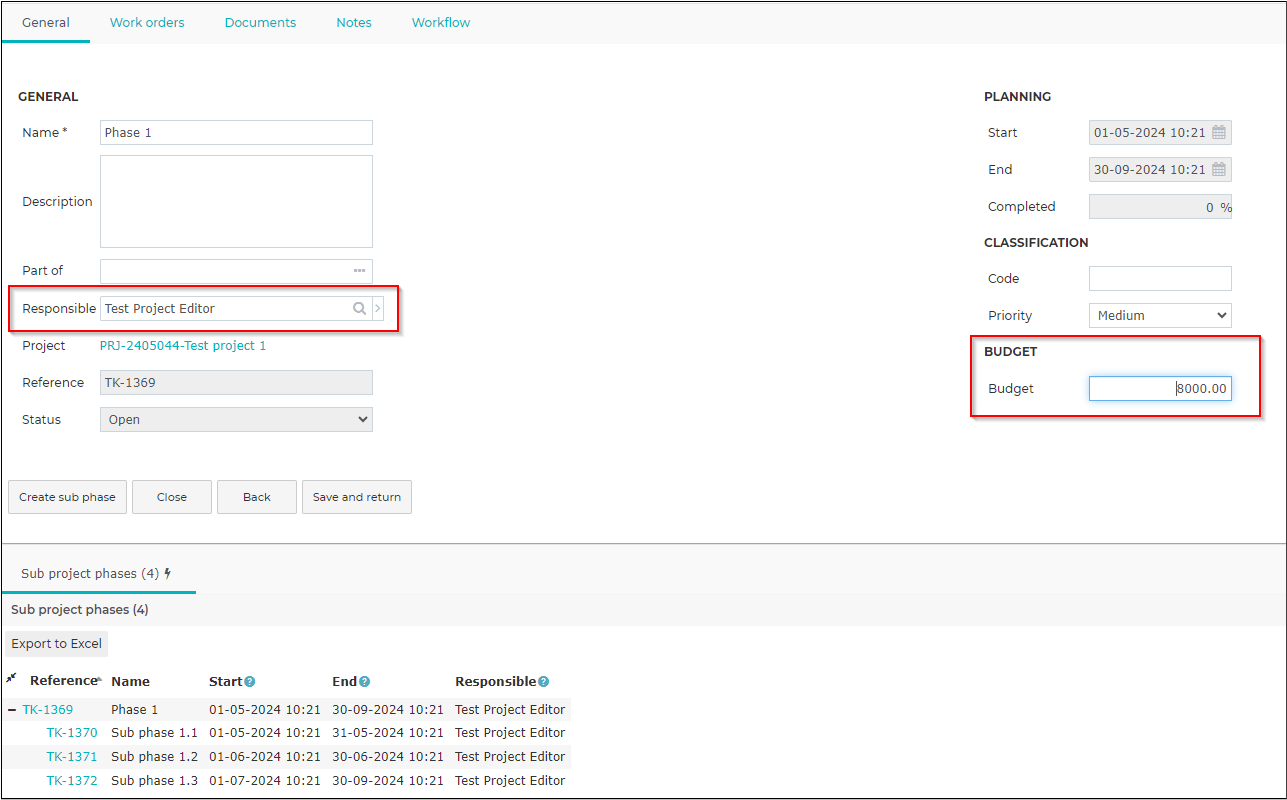Click into the Code field
The height and width of the screenshot is (800, 1287).
(1160, 278)
